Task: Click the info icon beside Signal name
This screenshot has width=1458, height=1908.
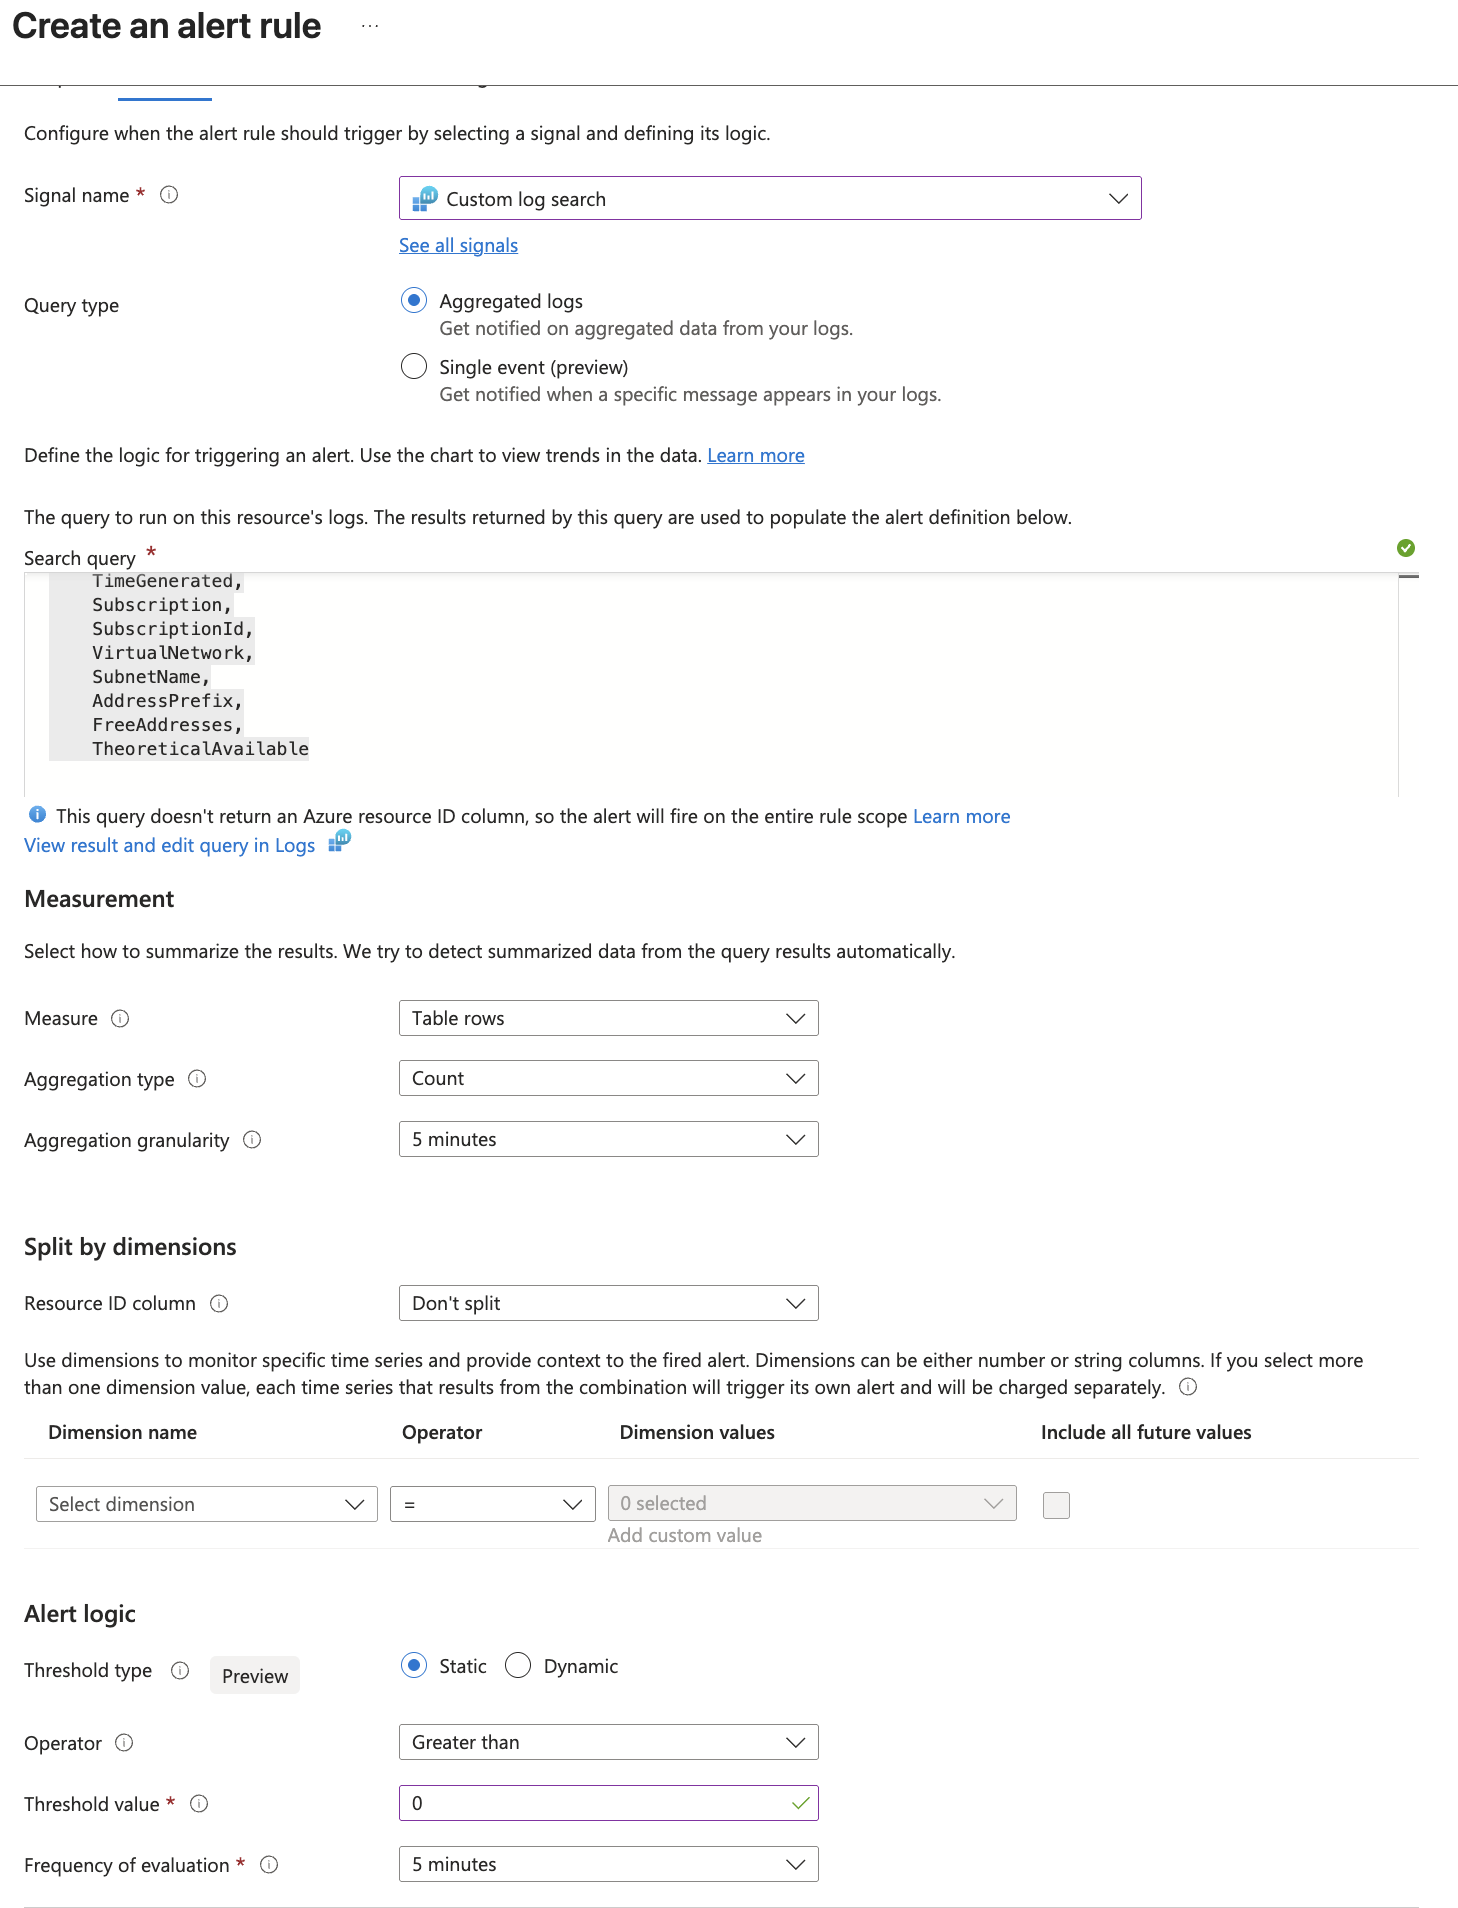Action: 170,195
